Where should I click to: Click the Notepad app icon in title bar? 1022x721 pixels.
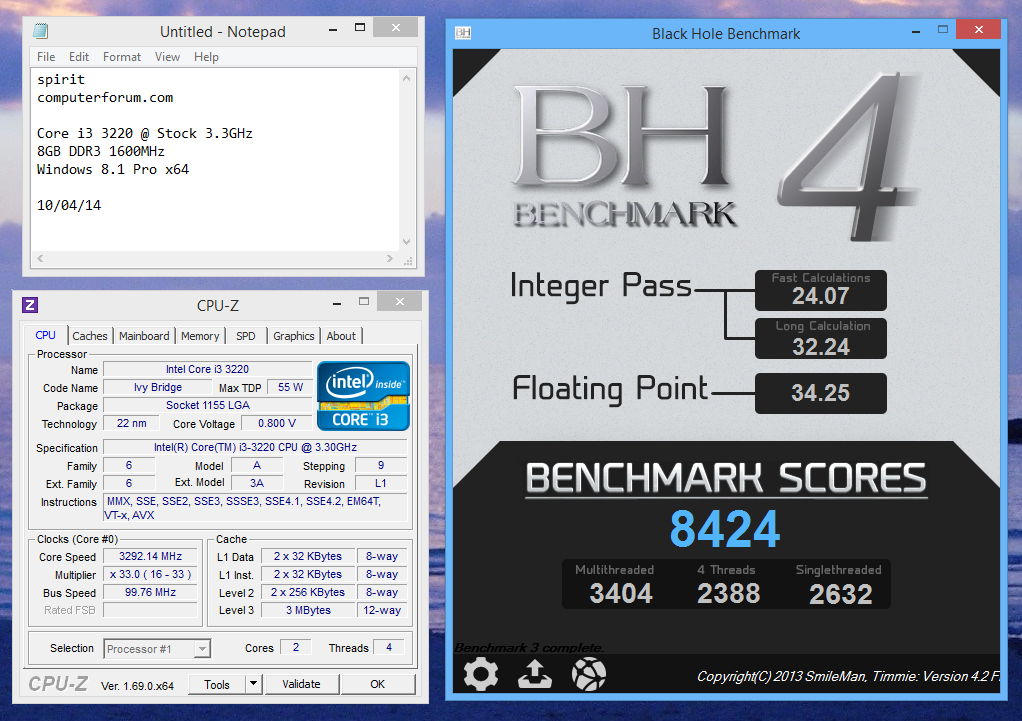pos(41,31)
